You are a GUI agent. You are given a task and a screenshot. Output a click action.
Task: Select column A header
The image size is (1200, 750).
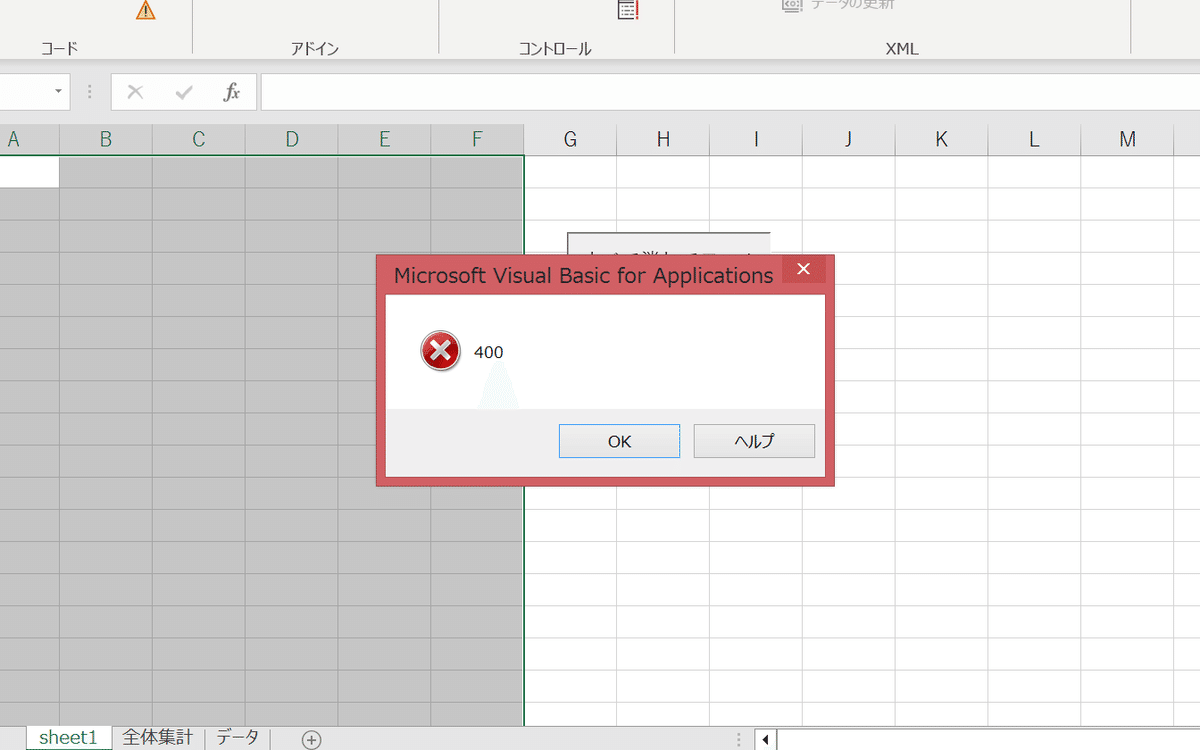point(14,140)
